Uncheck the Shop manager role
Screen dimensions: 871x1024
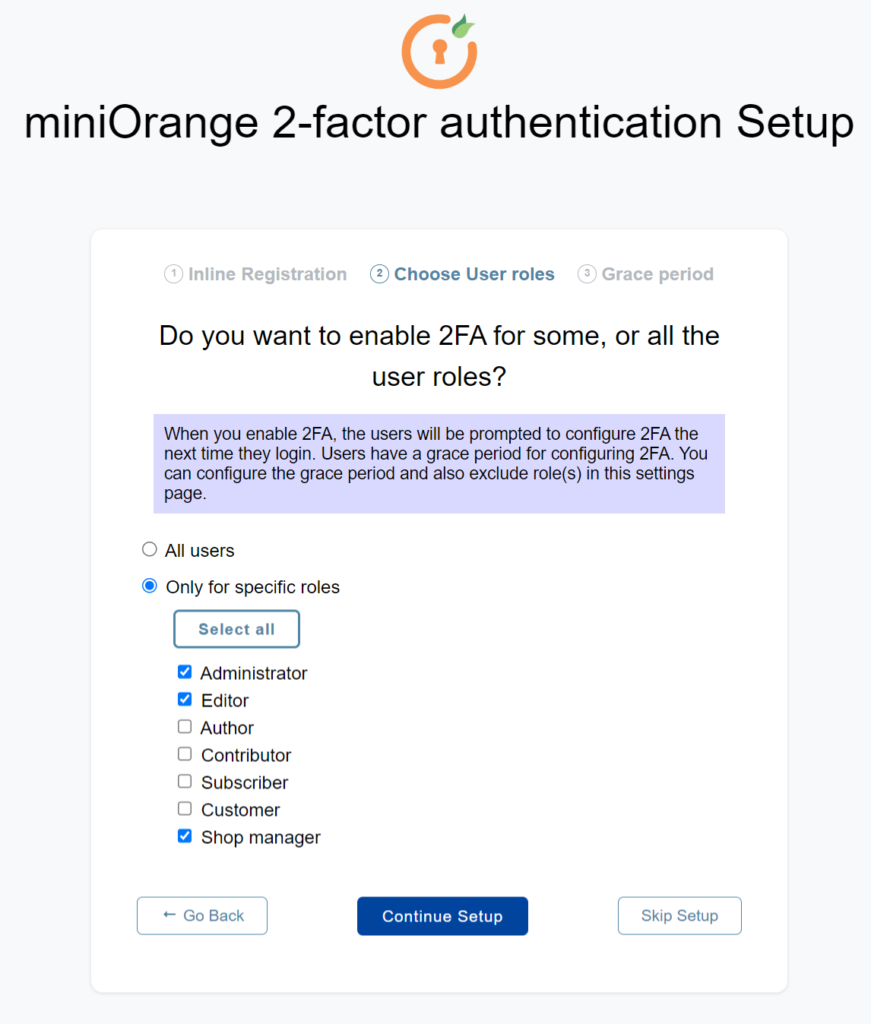(x=184, y=836)
